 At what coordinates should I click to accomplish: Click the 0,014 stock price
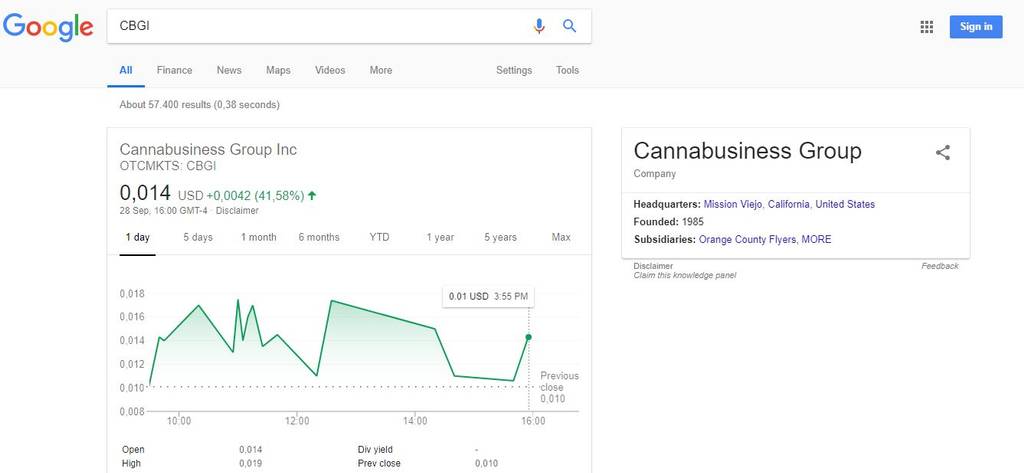[145, 193]
